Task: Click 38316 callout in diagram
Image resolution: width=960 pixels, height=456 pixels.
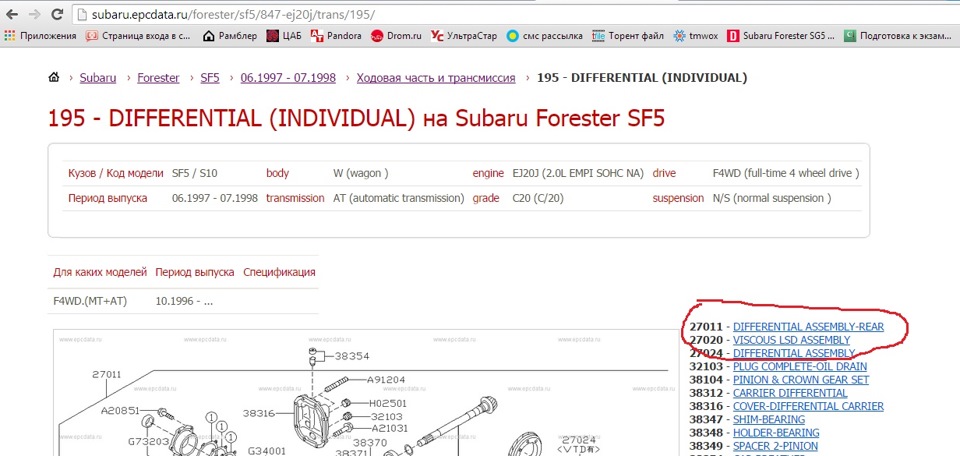Action: tap(258, 413)
